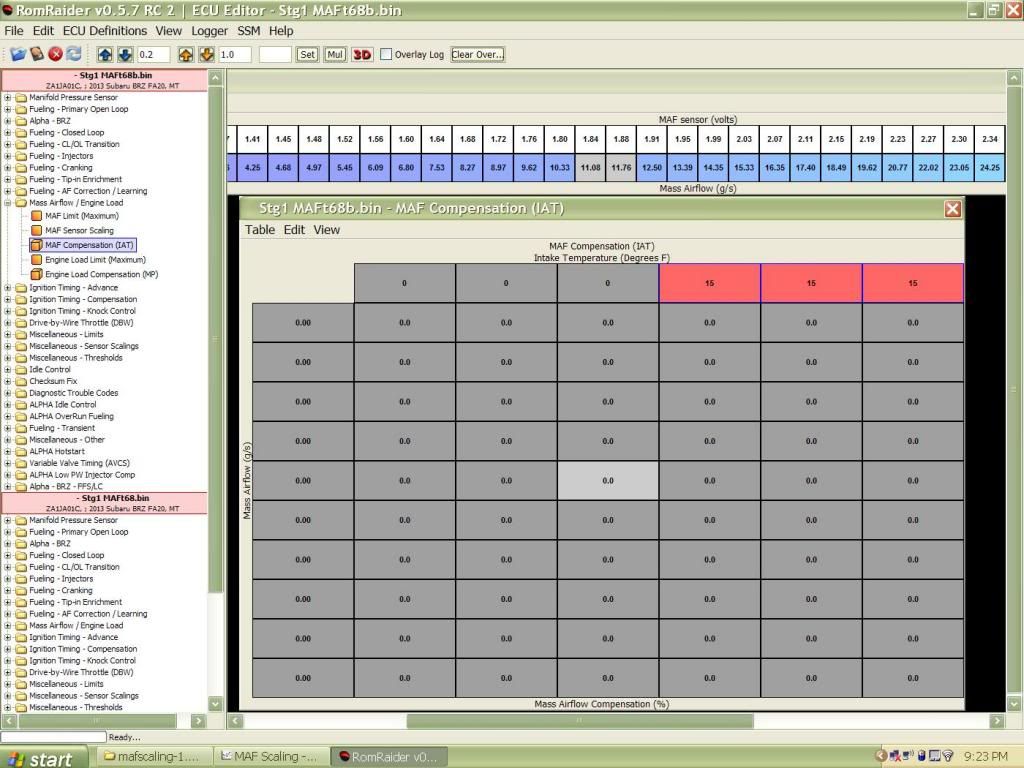Select the MAF Sensor Scaling table
1024x768 pixels.
[x=79, y=230]
